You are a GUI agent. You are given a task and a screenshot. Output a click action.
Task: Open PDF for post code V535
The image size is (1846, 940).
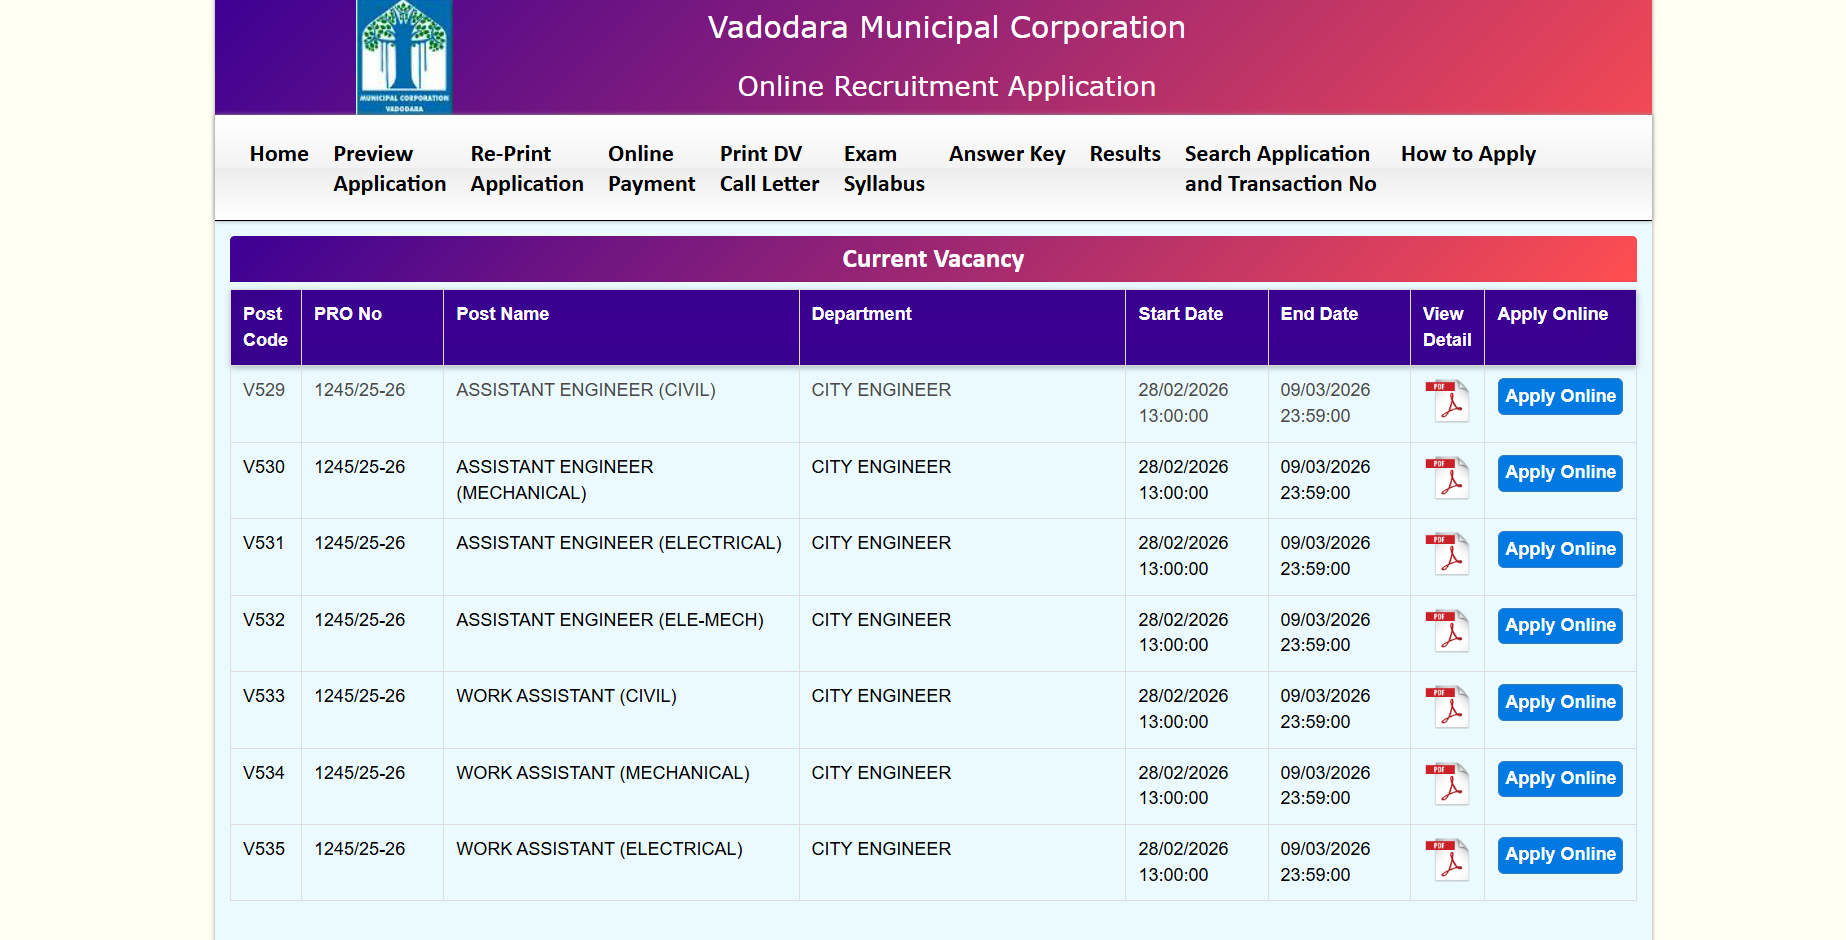pos(1447,860)
